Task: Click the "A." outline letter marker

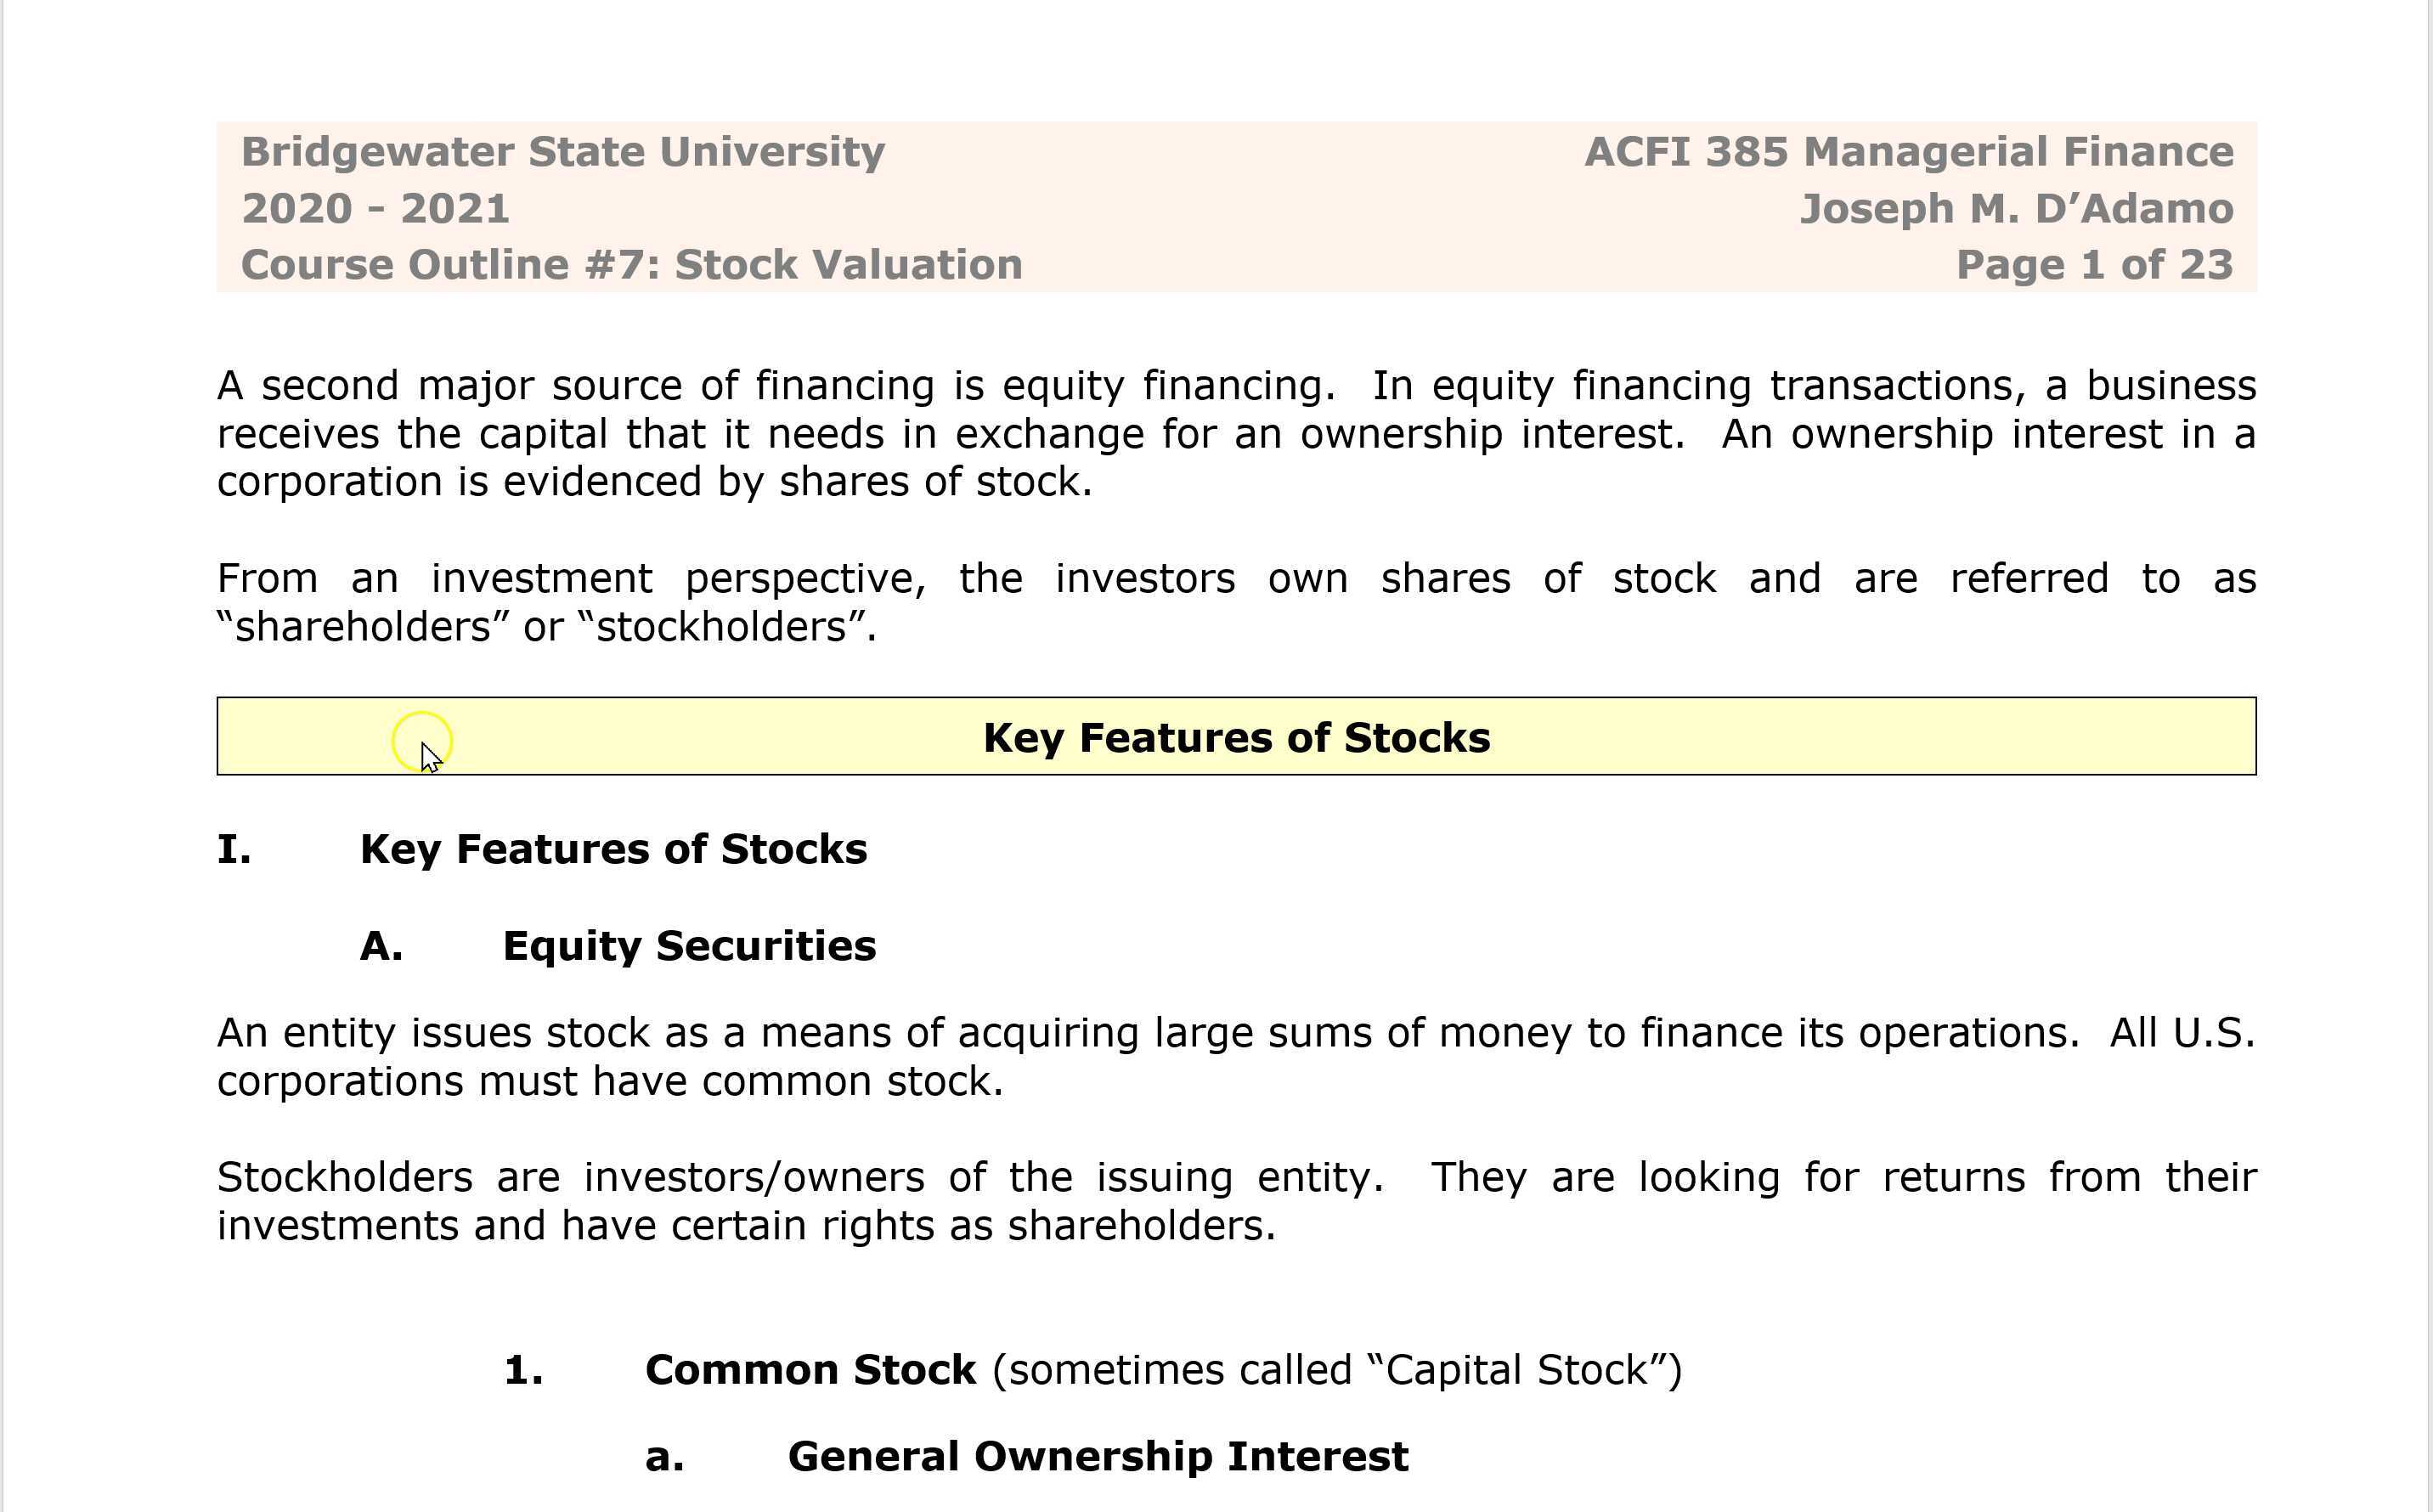Action: [x=381, y=946]
